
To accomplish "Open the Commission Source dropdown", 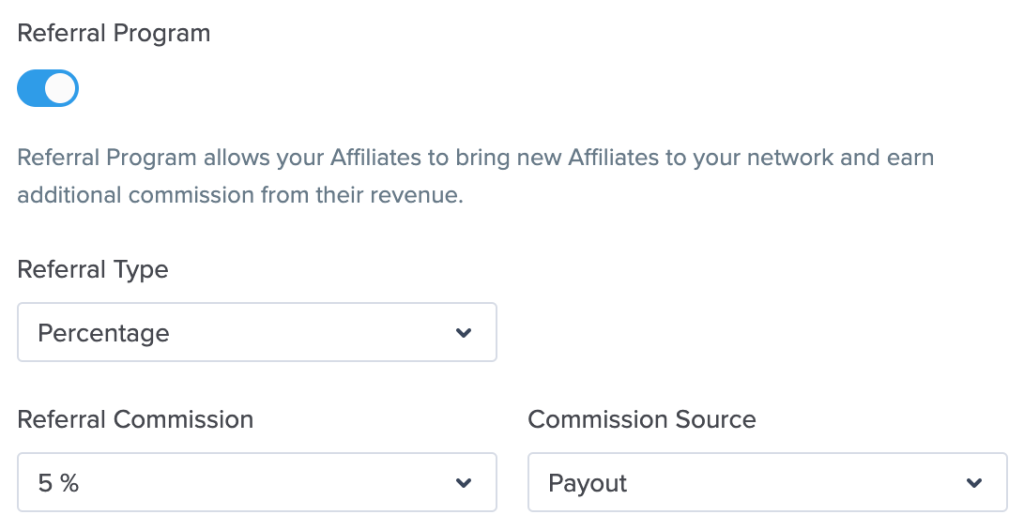I will [x=767, y=483].
